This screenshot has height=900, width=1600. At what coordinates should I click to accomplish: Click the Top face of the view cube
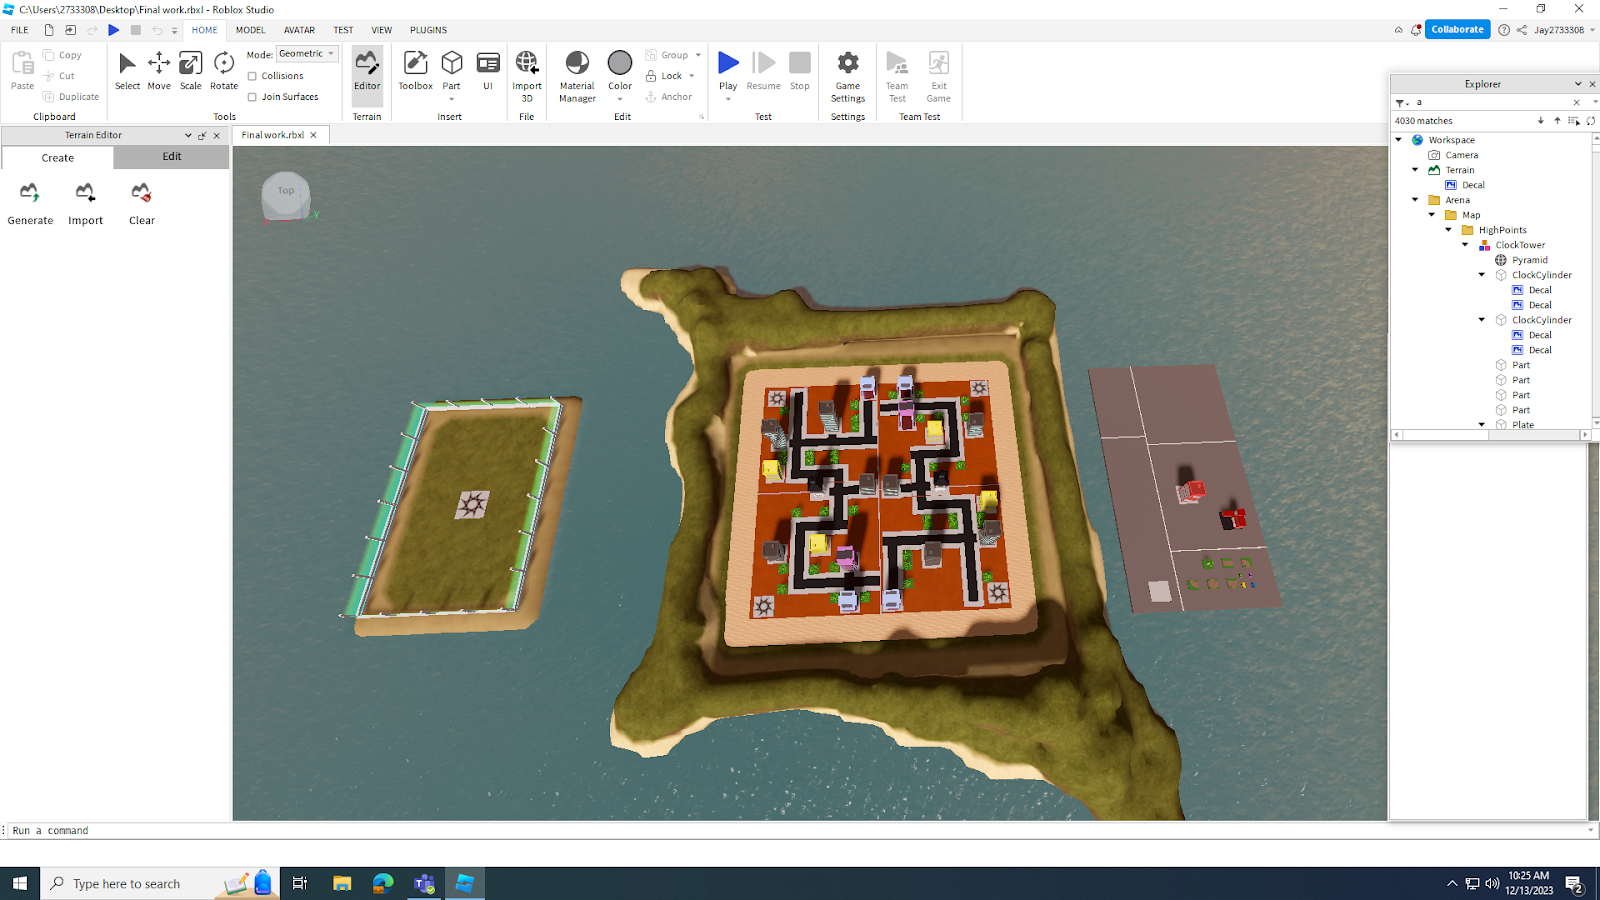pos(286,191)
